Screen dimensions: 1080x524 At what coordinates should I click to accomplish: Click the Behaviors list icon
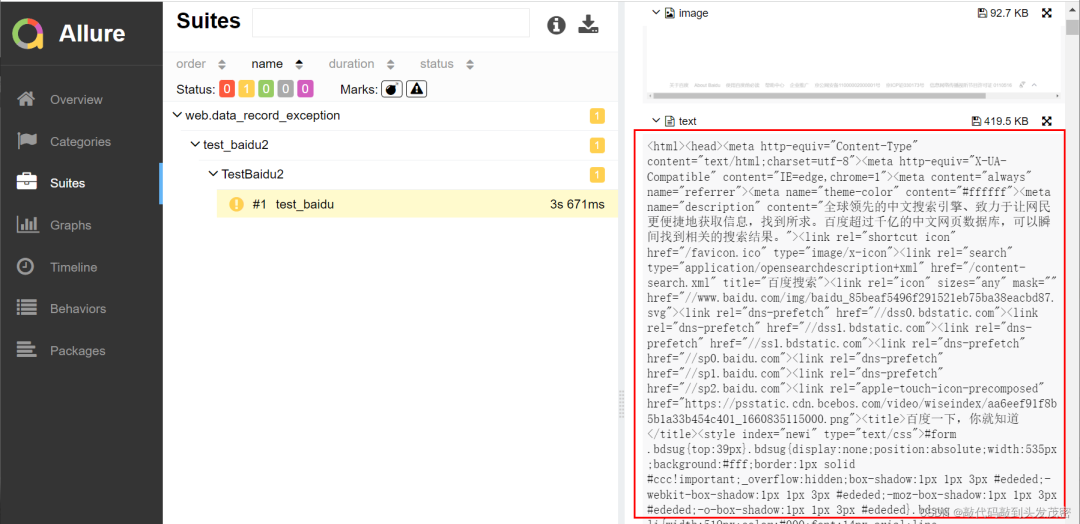point(26,308)
